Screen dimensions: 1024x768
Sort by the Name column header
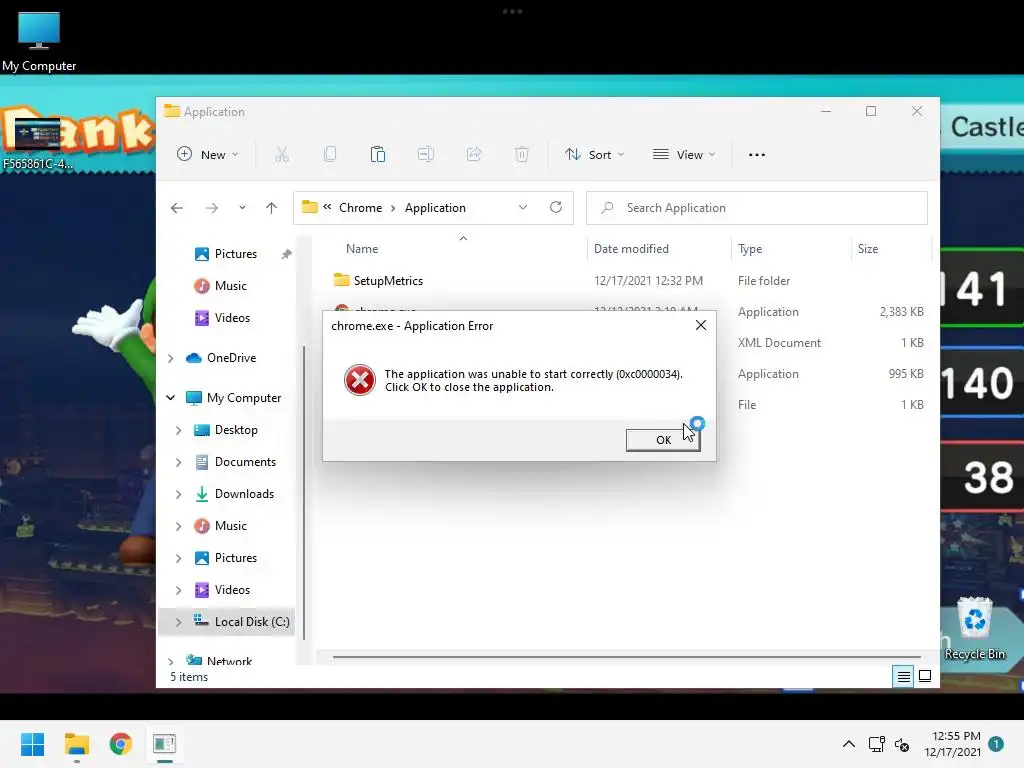click(362, 249)
